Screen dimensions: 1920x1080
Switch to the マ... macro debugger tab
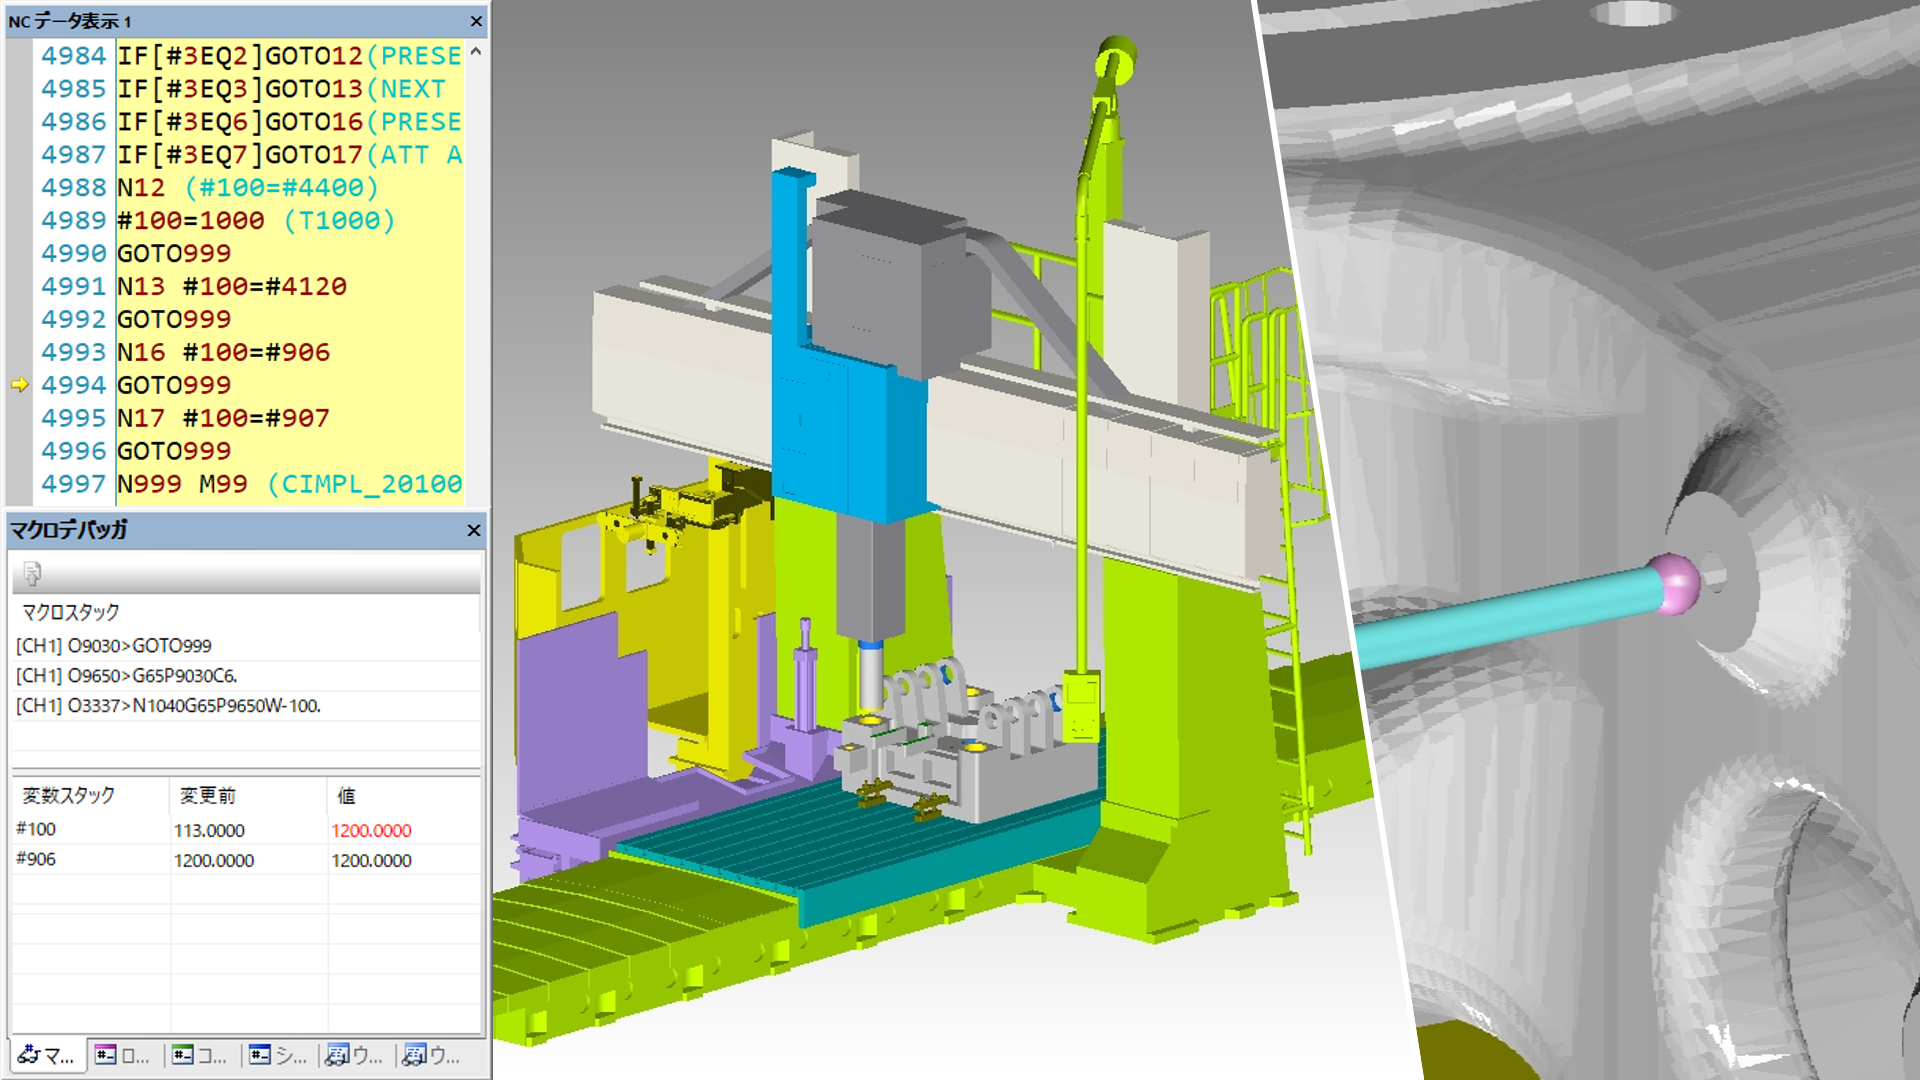[x=47, y=1055]
